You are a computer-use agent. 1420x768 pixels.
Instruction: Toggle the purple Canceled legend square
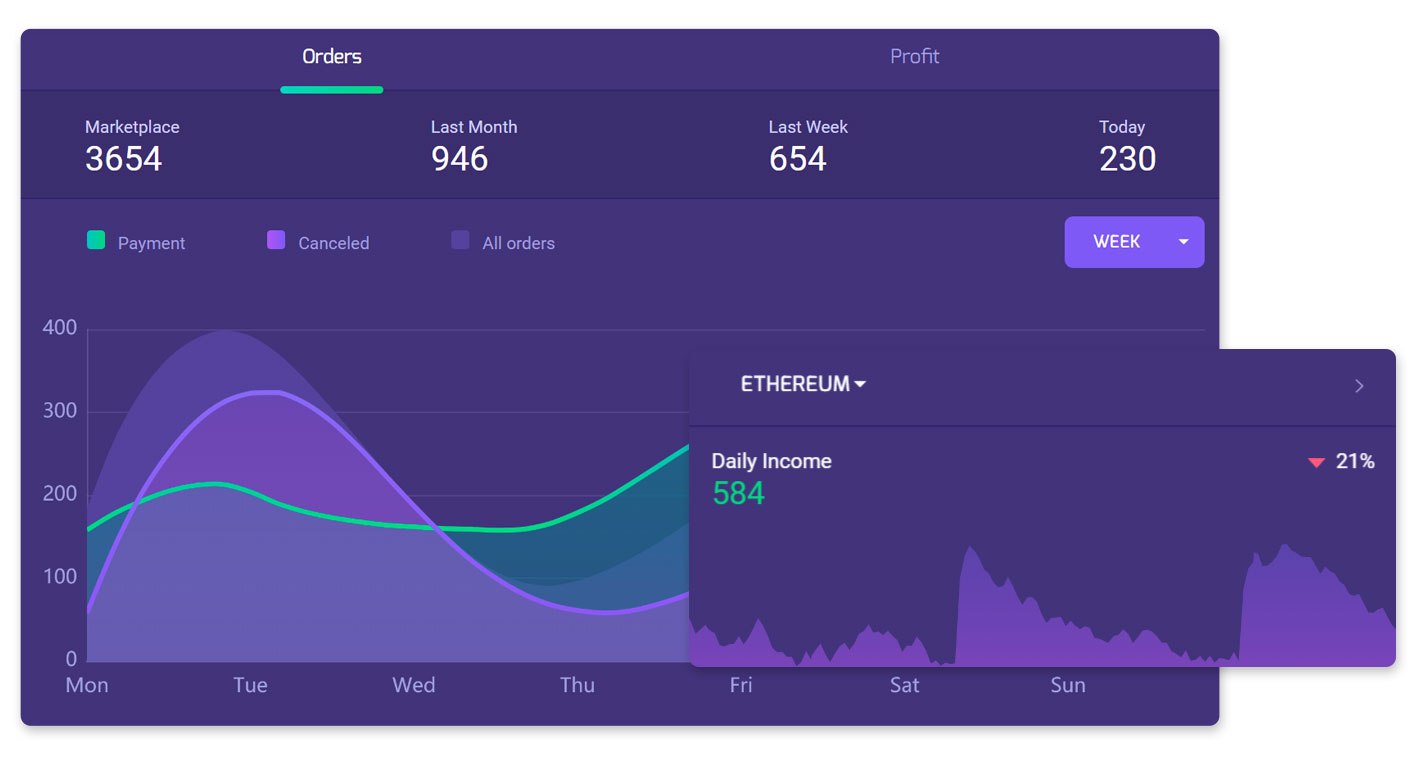pyautogui.click(x=276, y=240)
